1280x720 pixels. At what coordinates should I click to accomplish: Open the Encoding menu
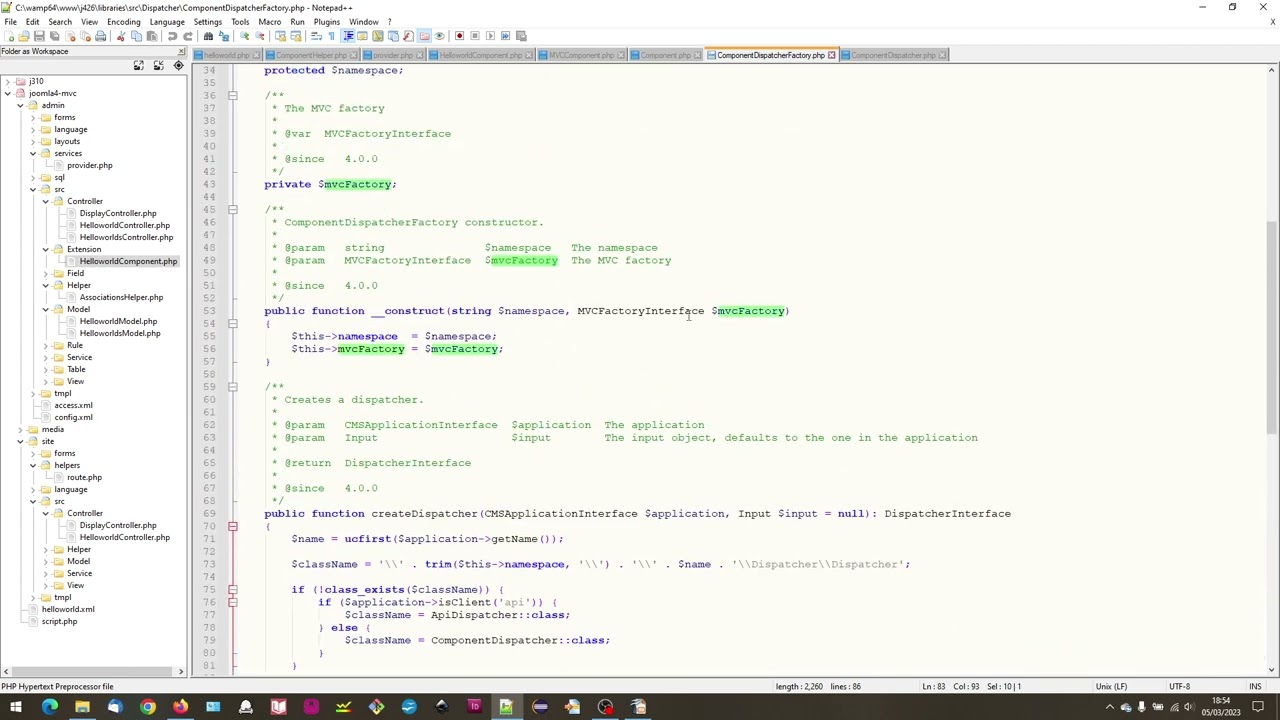tap(124, 21)
